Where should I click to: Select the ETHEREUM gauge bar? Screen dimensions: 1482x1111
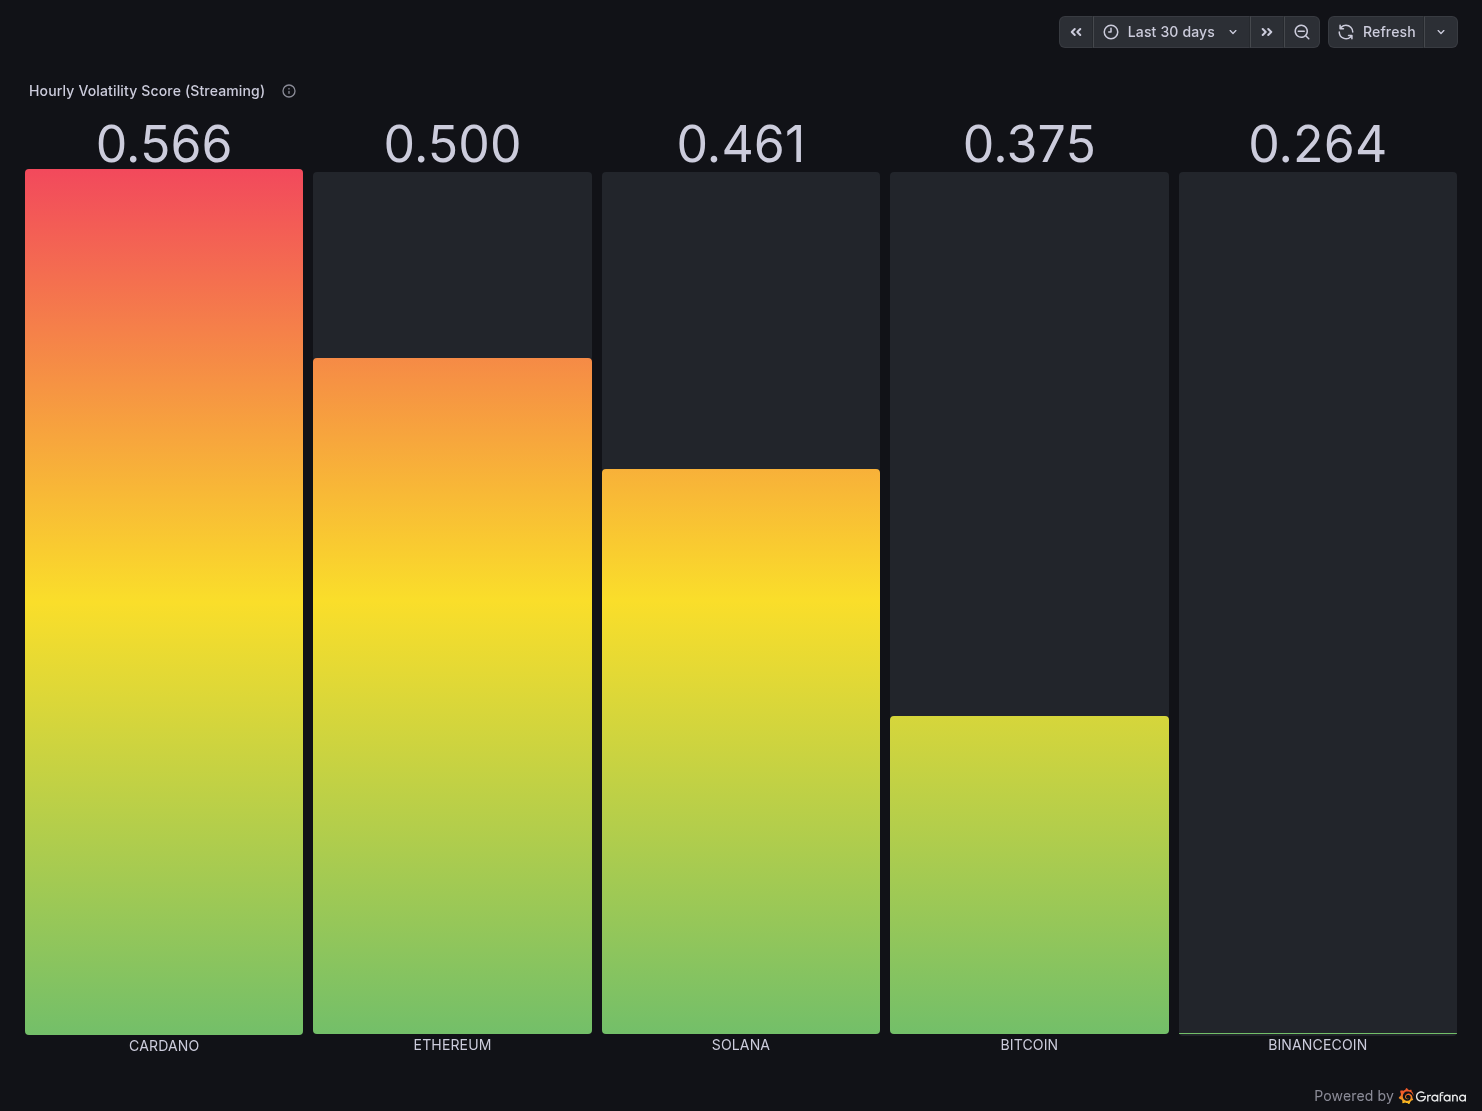coord(452,696)
